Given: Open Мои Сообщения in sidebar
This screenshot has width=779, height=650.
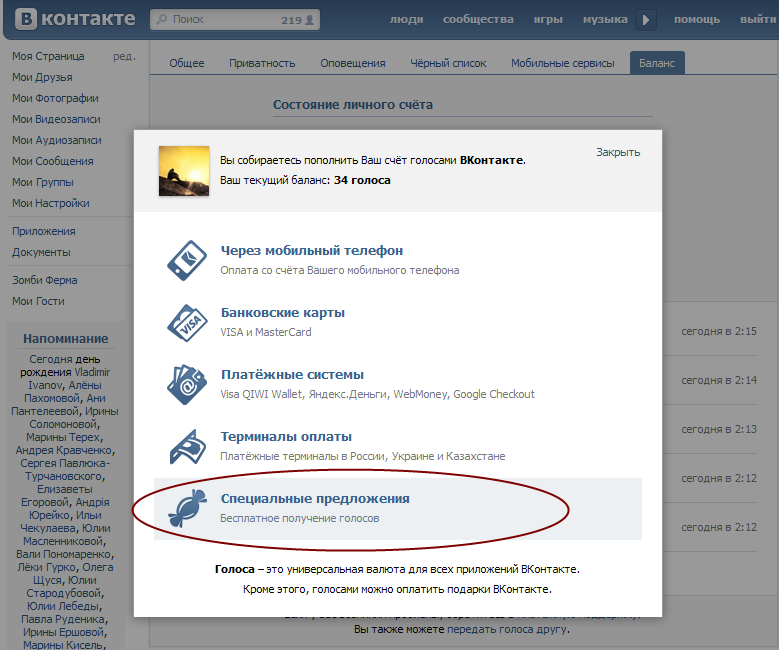Looking at the screenshot, I should (x=53, y=161).
